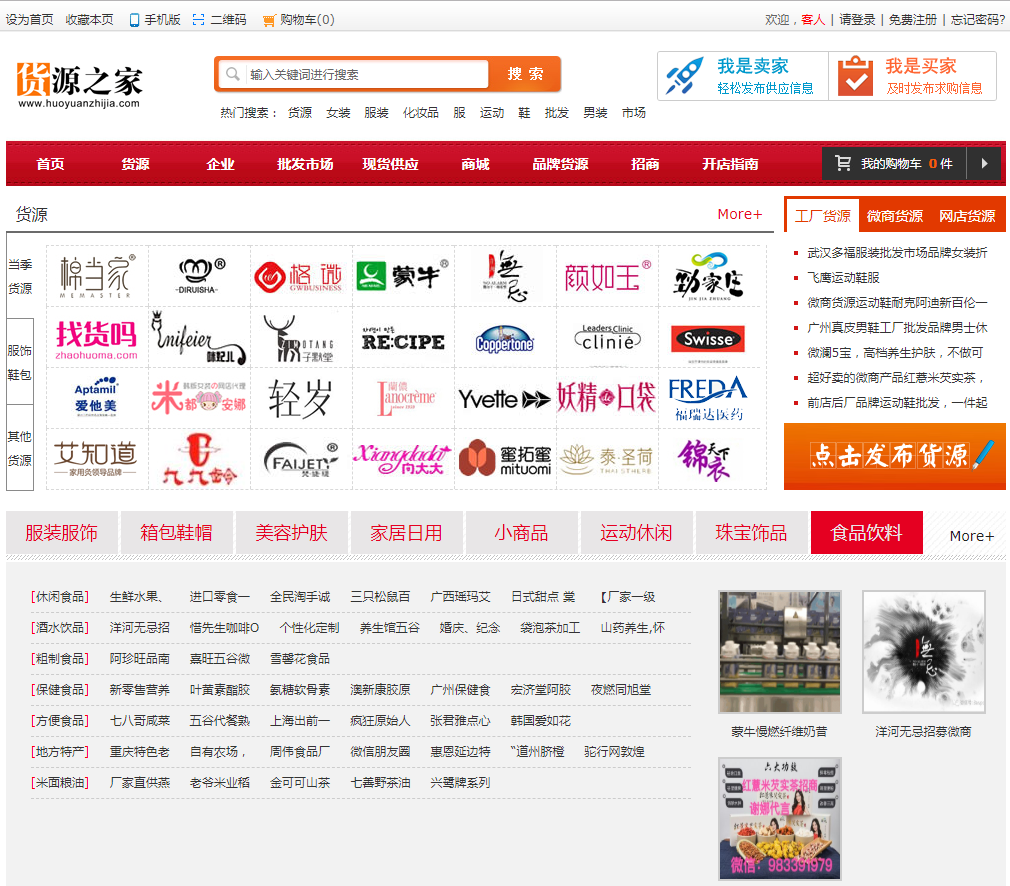Screen dimensions: 1010x886
Task: Open the Aptamil 爱他美 logo
Action: click(x=97, y=398)
